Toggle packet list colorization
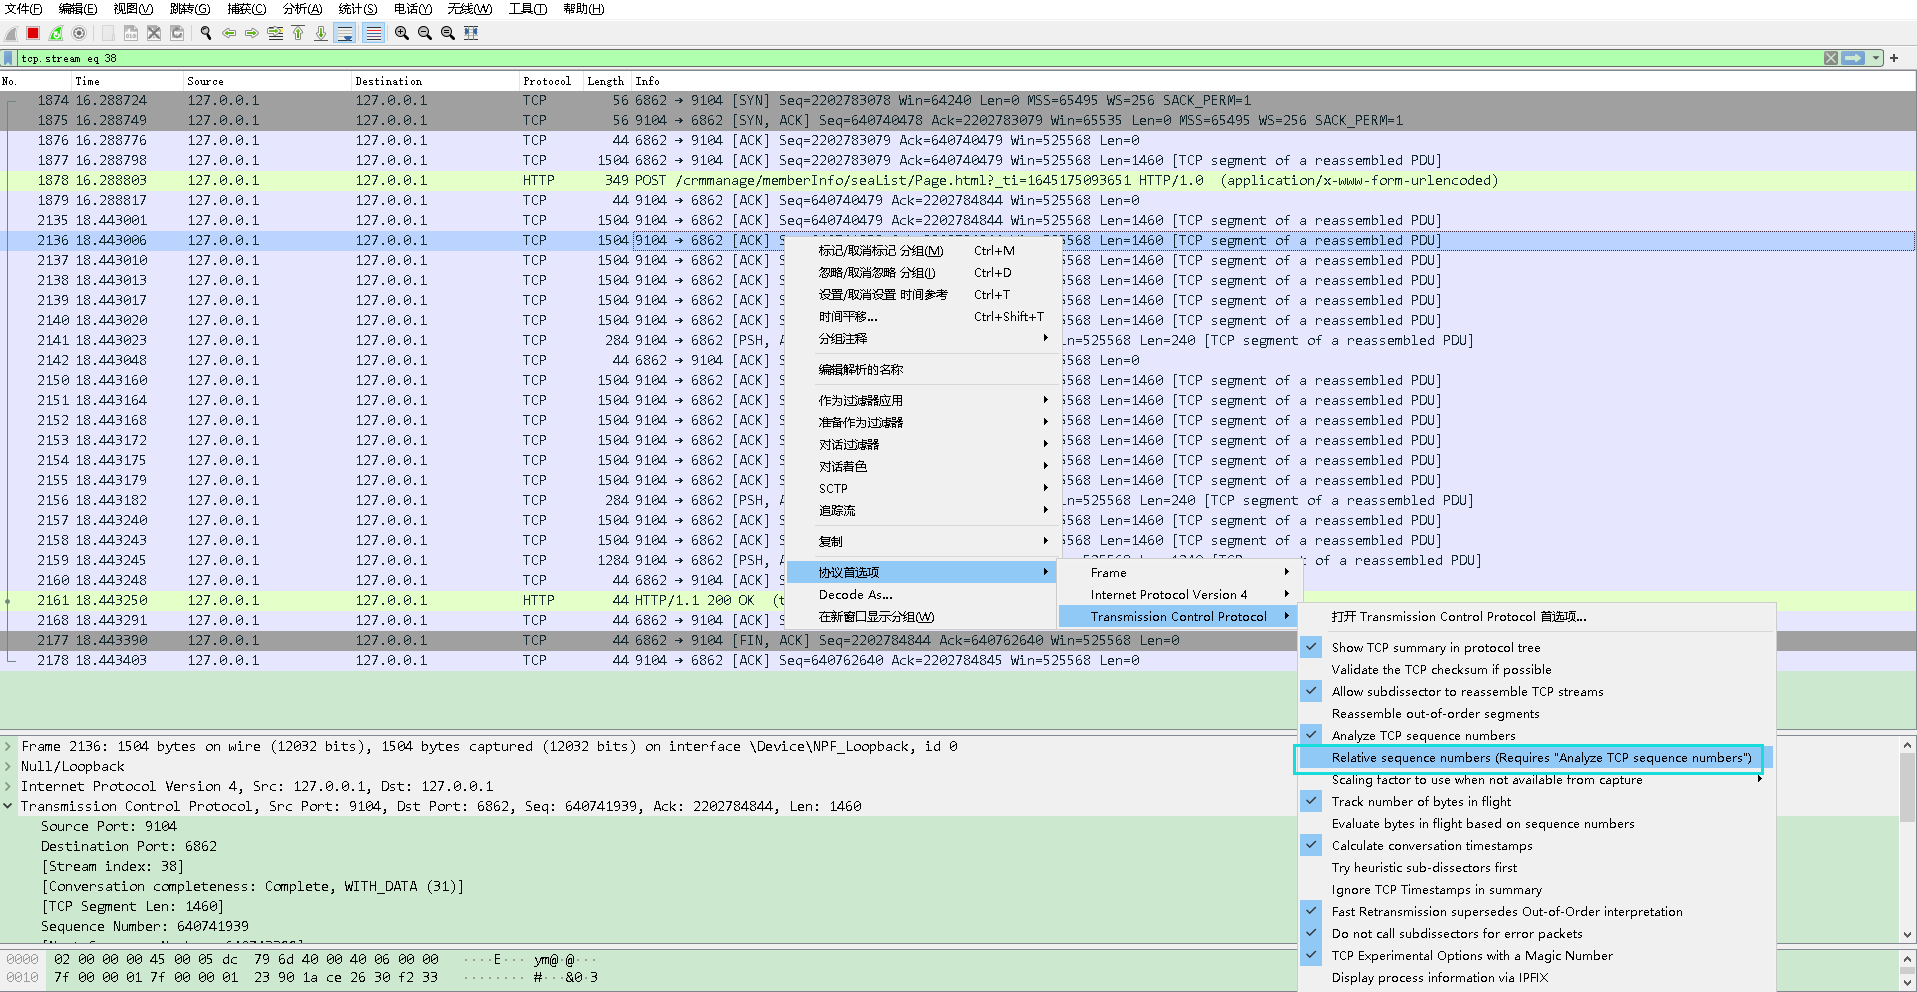 373,33
